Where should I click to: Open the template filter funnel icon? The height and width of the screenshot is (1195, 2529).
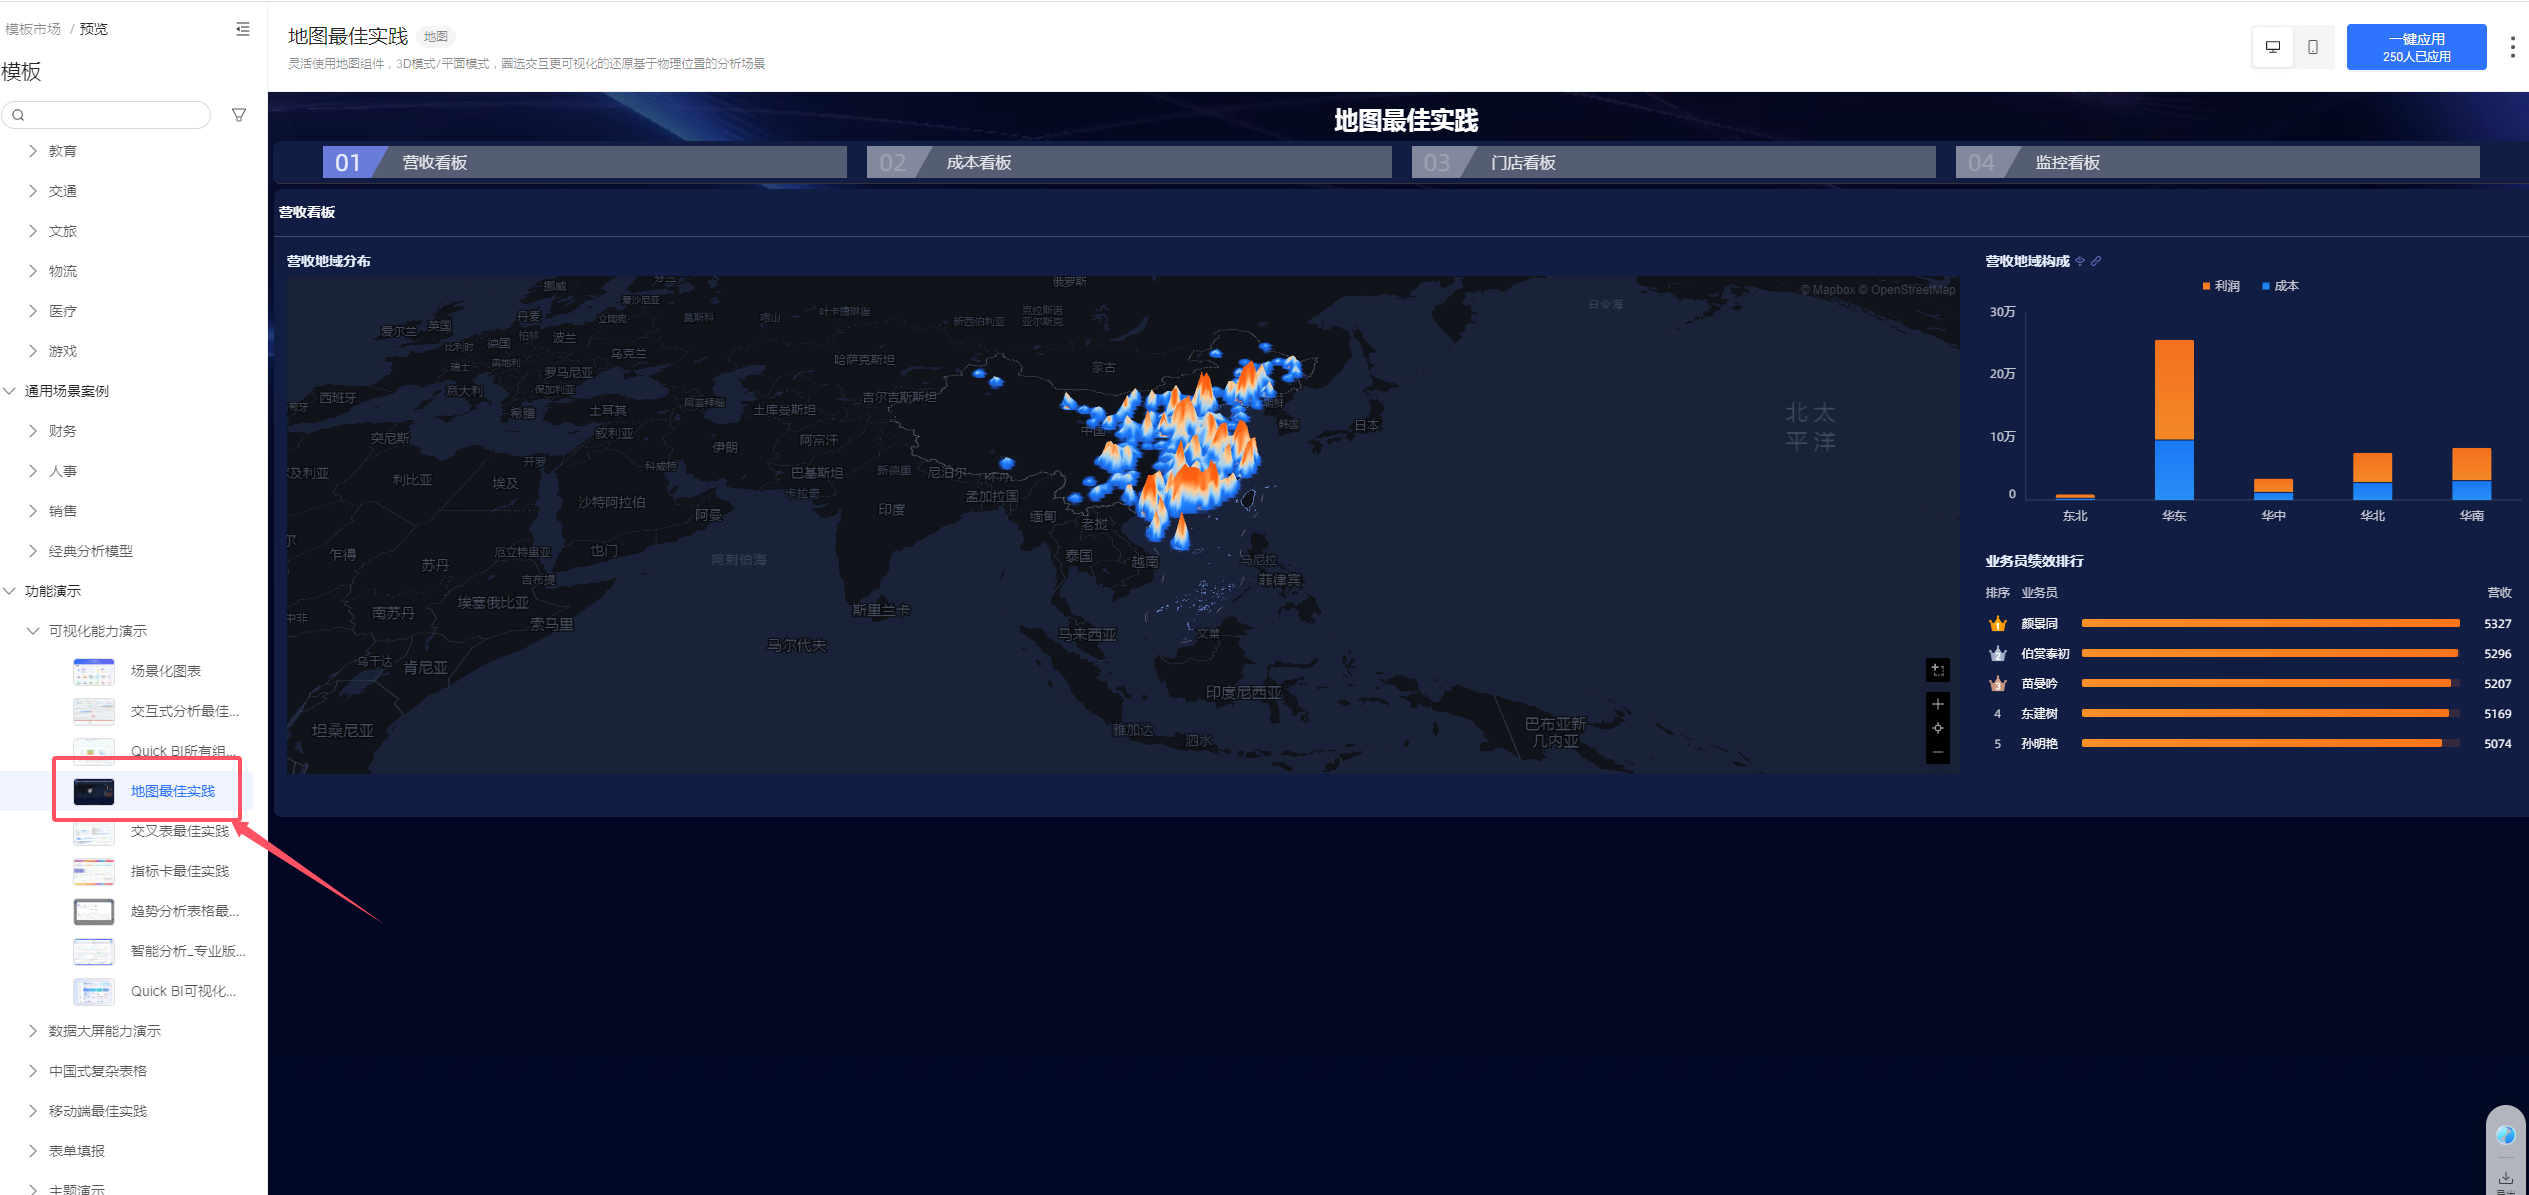(x=239, y=115)
